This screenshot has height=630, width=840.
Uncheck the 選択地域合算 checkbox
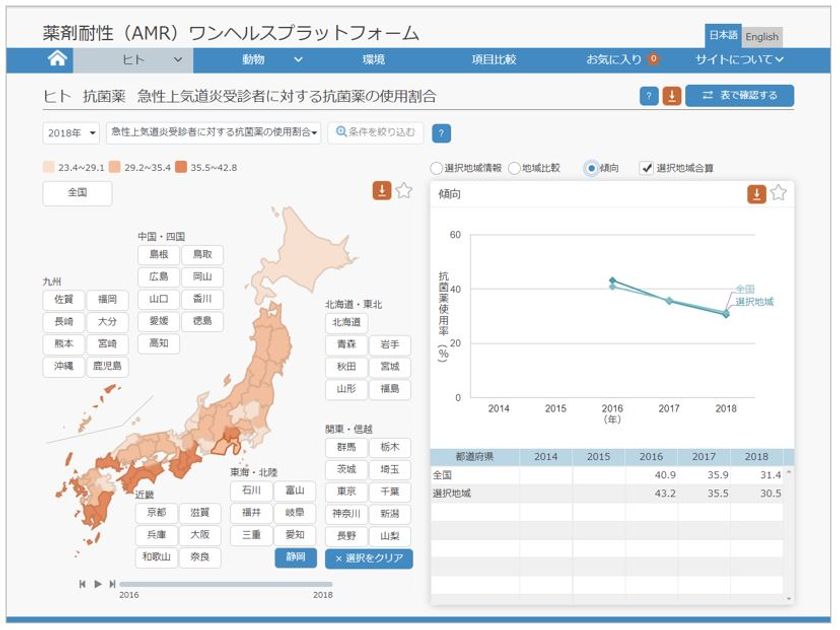[x=647, y=168]
